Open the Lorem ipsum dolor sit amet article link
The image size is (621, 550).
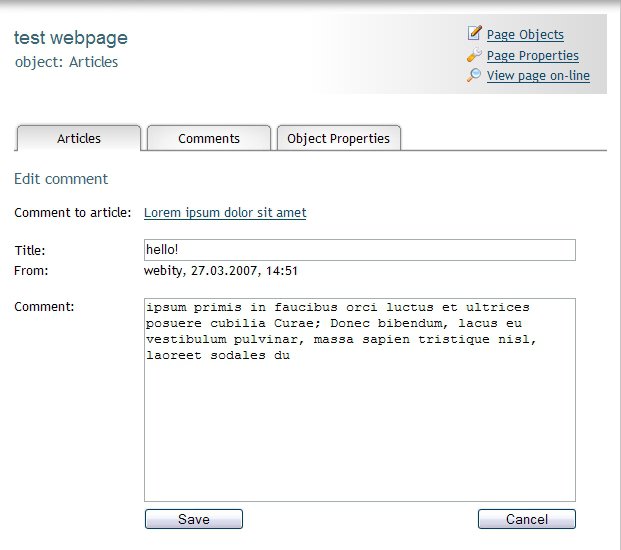pos(225,213)
